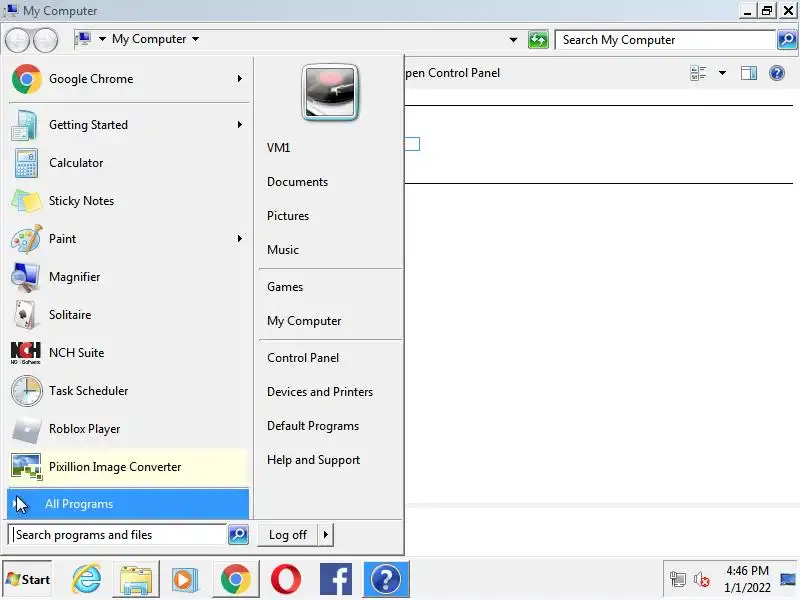Select My Computer in Start menu

tap(304, 321)
